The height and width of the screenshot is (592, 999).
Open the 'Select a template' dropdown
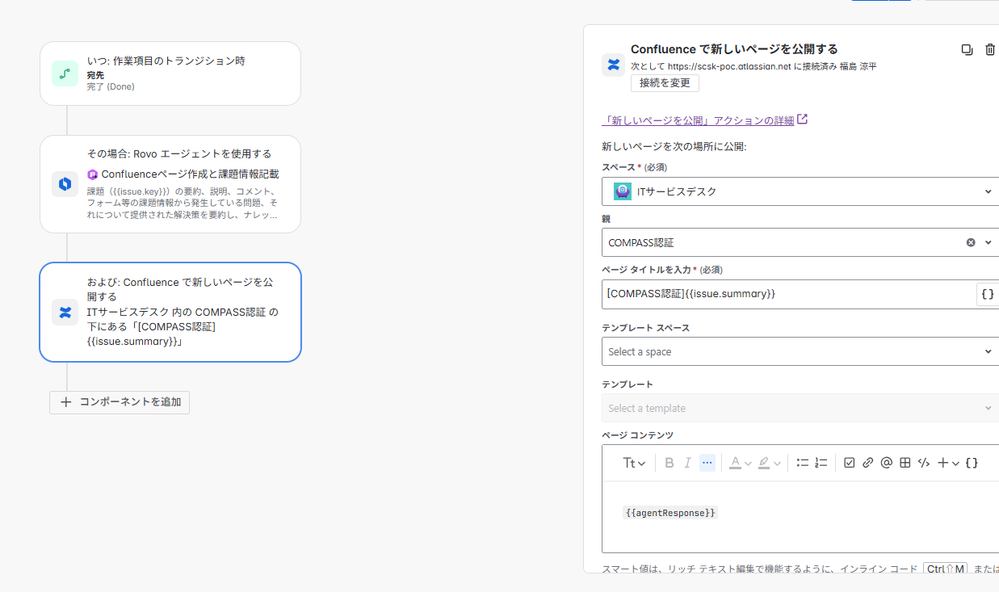coord(800,408)
